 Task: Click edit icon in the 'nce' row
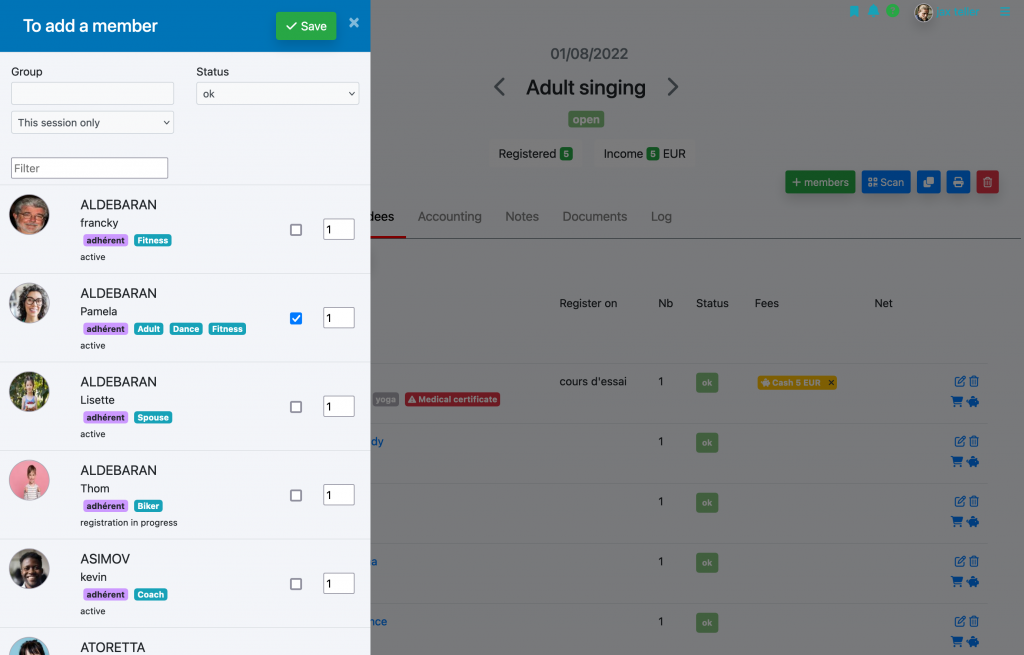pyautogui.click(x=960, y=622)
